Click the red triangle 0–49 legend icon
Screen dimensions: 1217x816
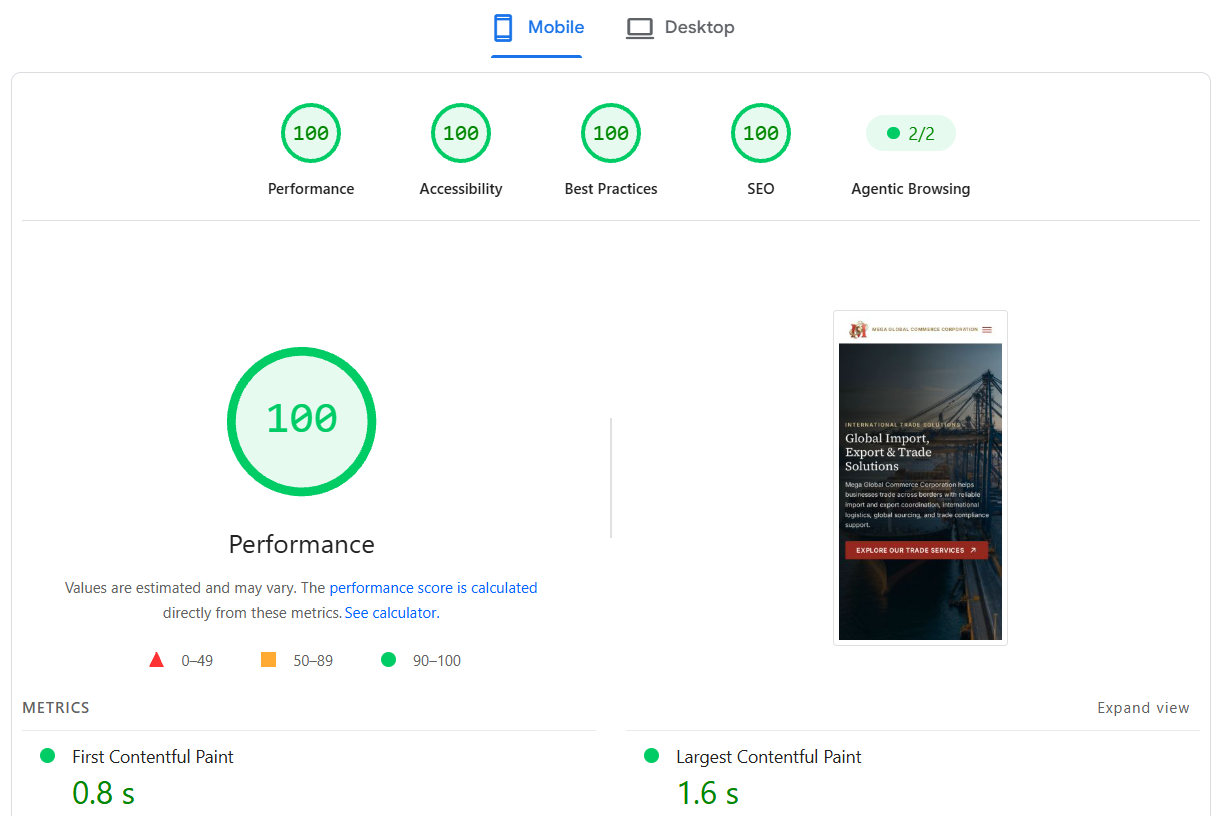pos(156,660)
